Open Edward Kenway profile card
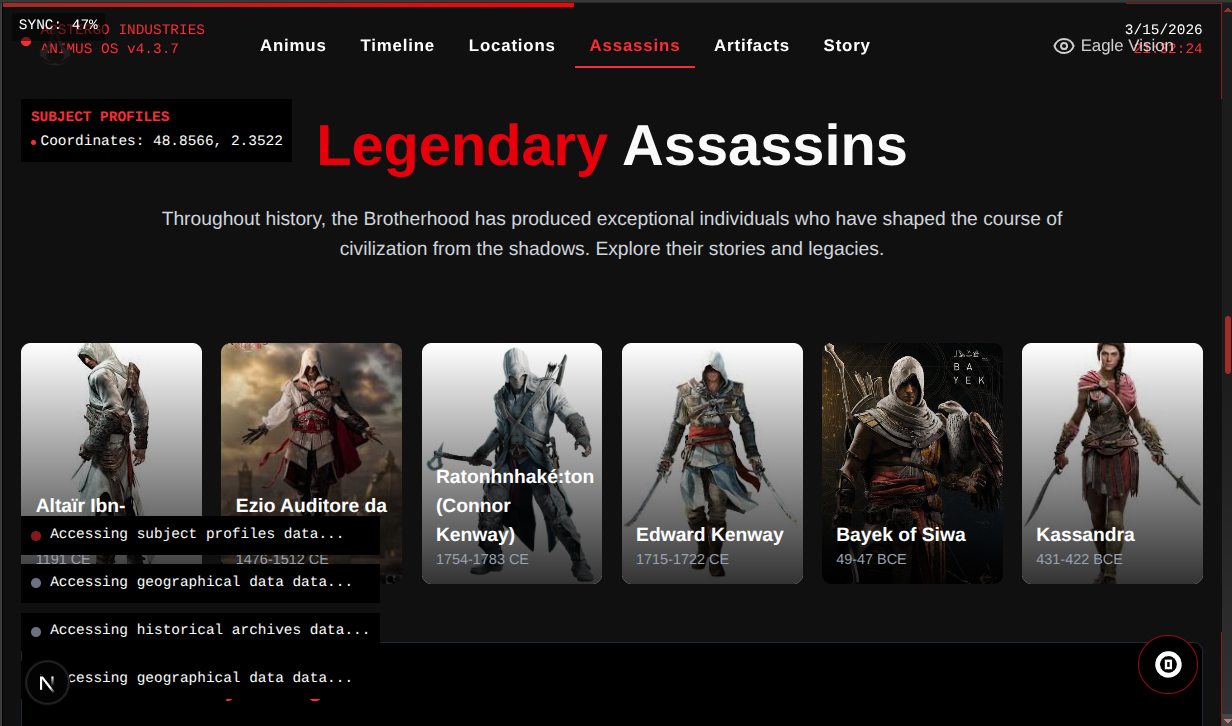This screenshot has height=726, width=1232. pos(712,463)
